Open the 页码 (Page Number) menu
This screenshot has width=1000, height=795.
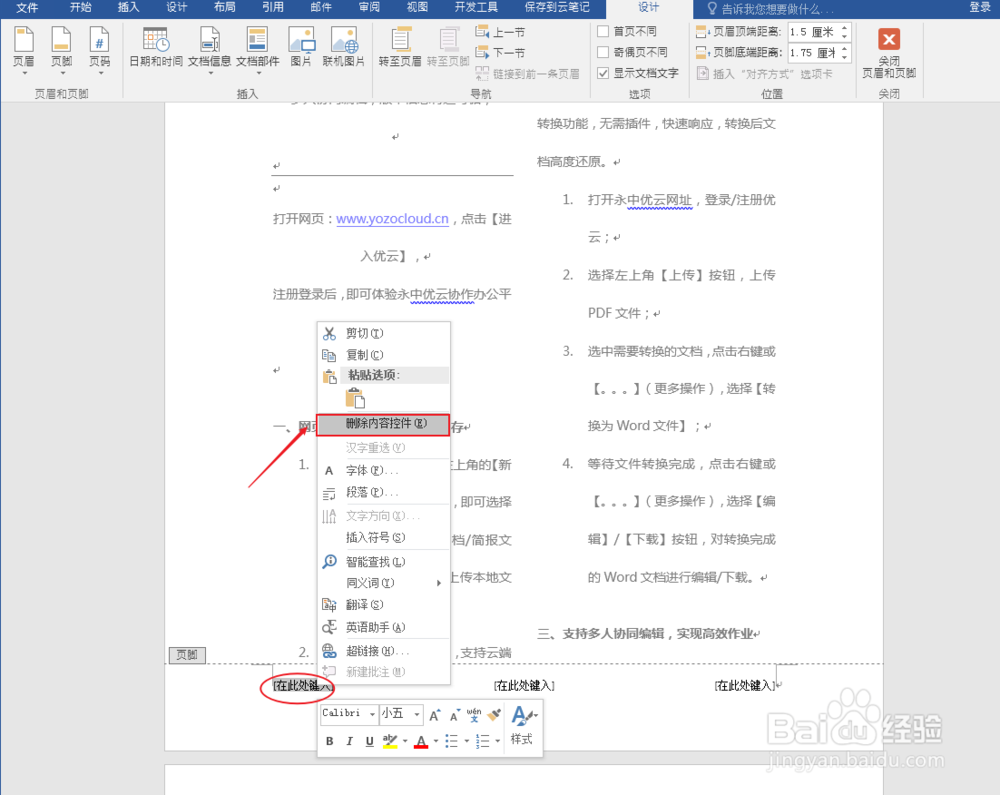pos(99,50)
